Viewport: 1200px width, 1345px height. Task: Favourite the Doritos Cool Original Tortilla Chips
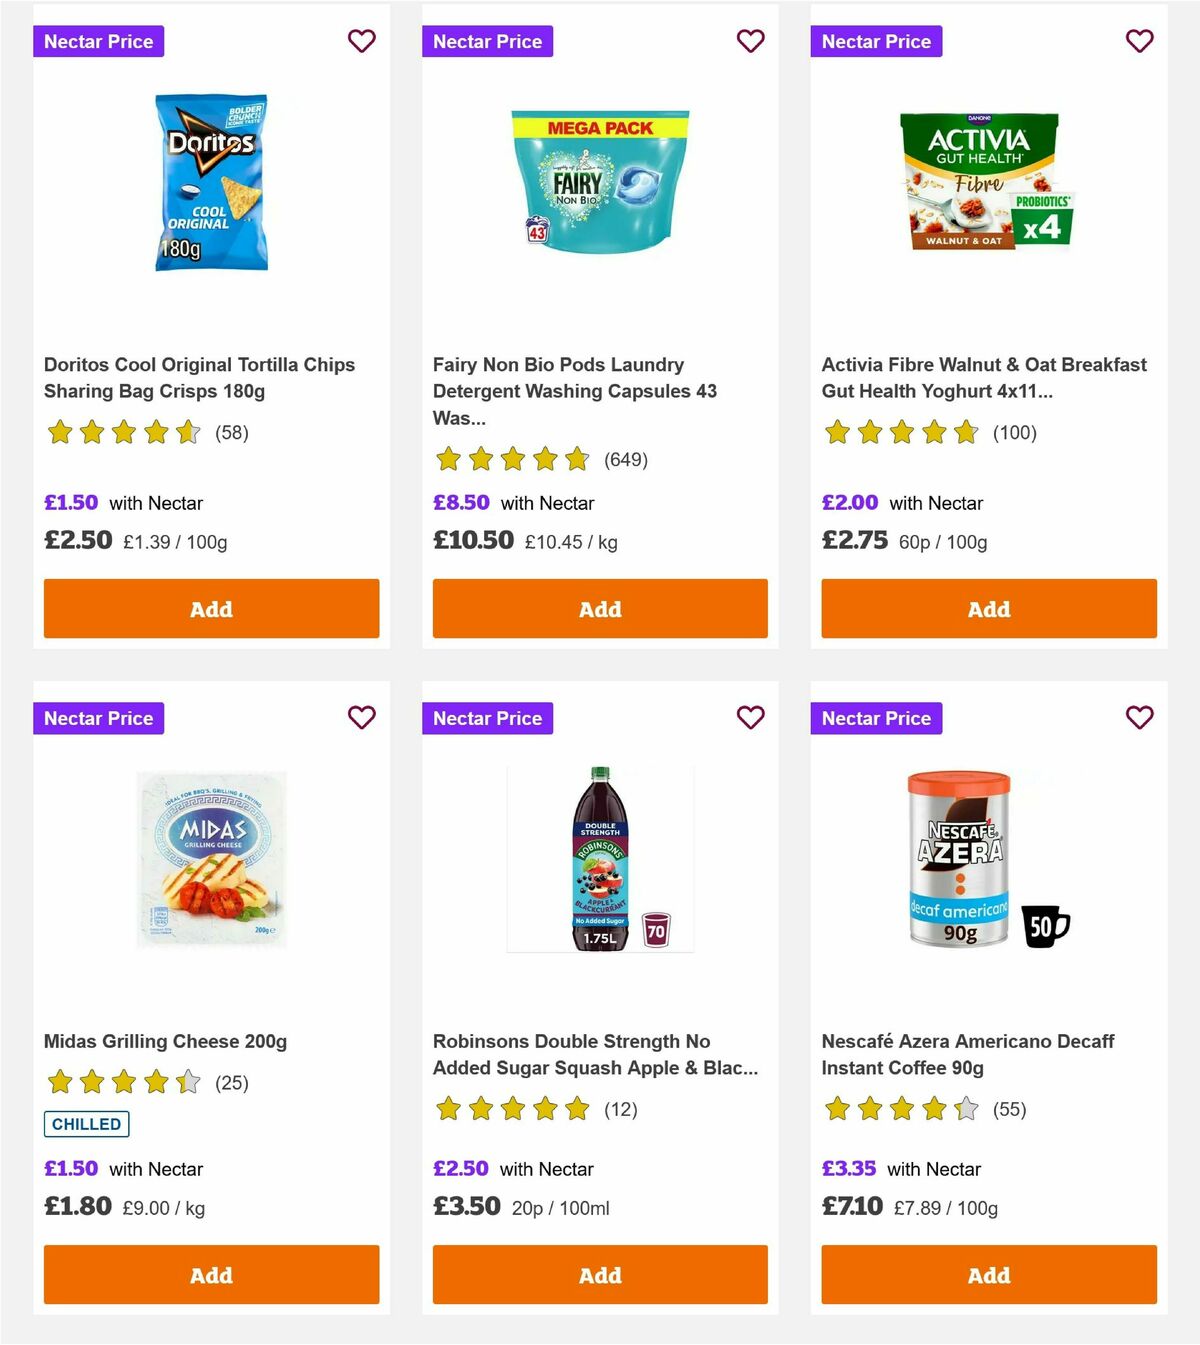[x=362, y=41]
